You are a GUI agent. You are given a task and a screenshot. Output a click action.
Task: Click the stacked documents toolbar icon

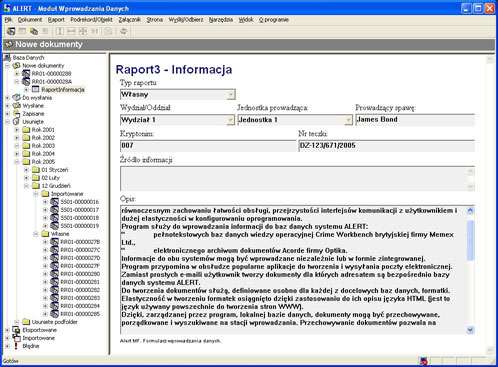pyautogui.click(x=34, y=31)
